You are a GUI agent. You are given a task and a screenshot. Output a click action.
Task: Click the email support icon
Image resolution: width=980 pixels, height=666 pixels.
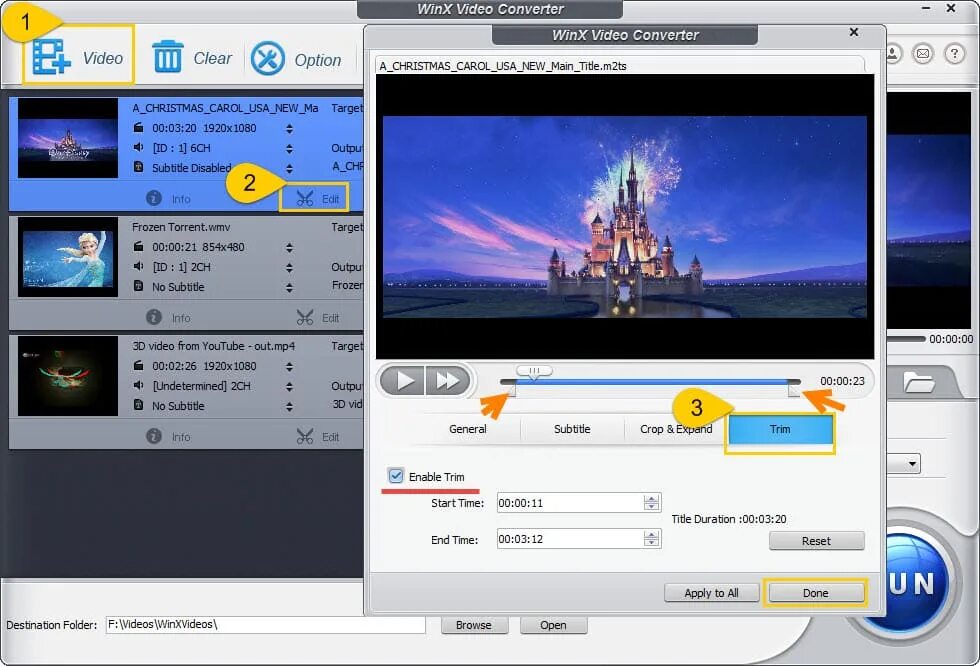(x=923, y=54)
